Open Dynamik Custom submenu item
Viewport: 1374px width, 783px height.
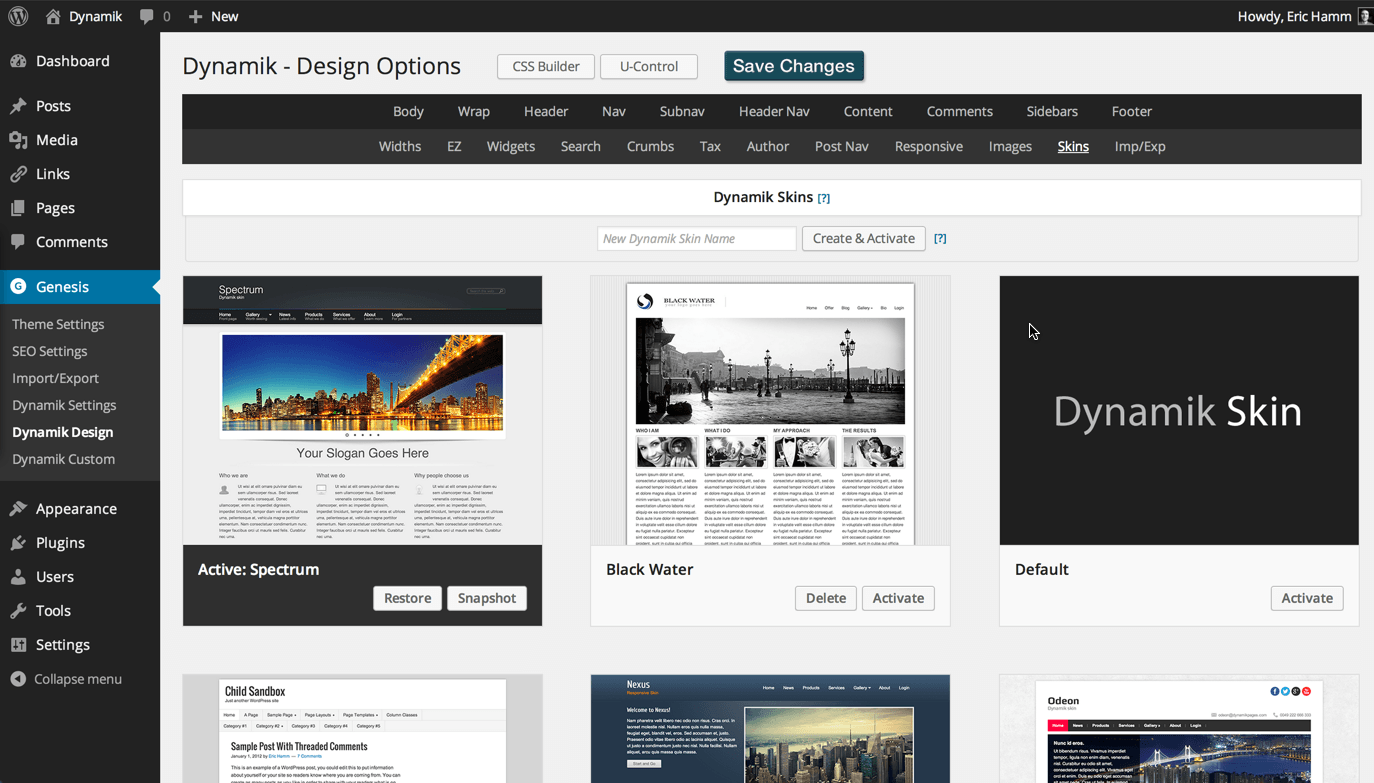click(x=64, y=459)
